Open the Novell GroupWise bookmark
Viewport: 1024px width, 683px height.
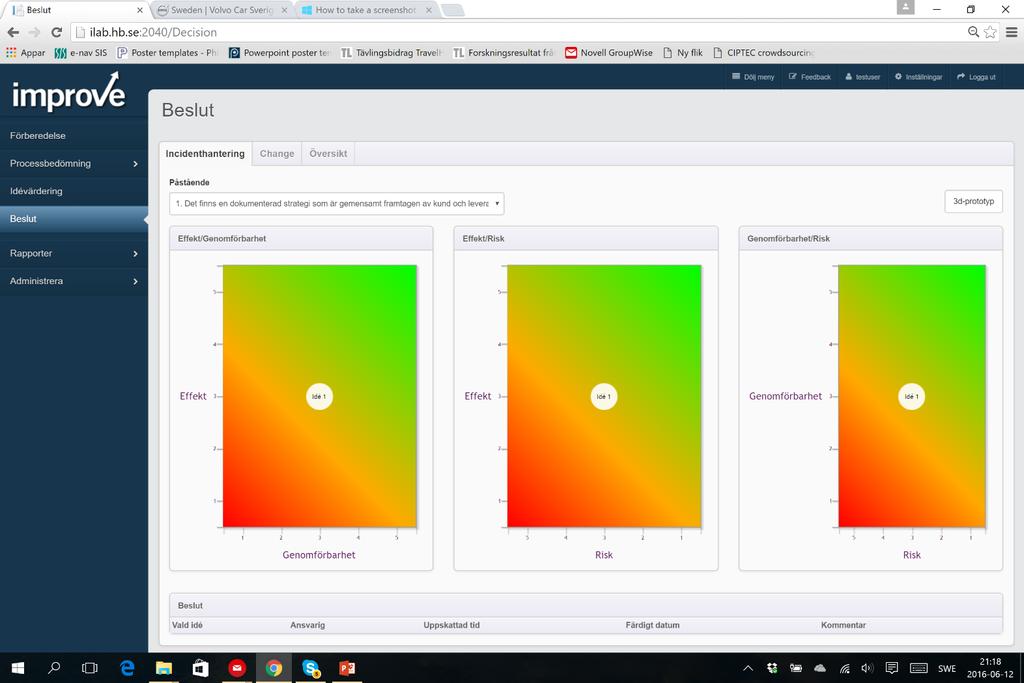pyautogui.click(x=609, y=53)
